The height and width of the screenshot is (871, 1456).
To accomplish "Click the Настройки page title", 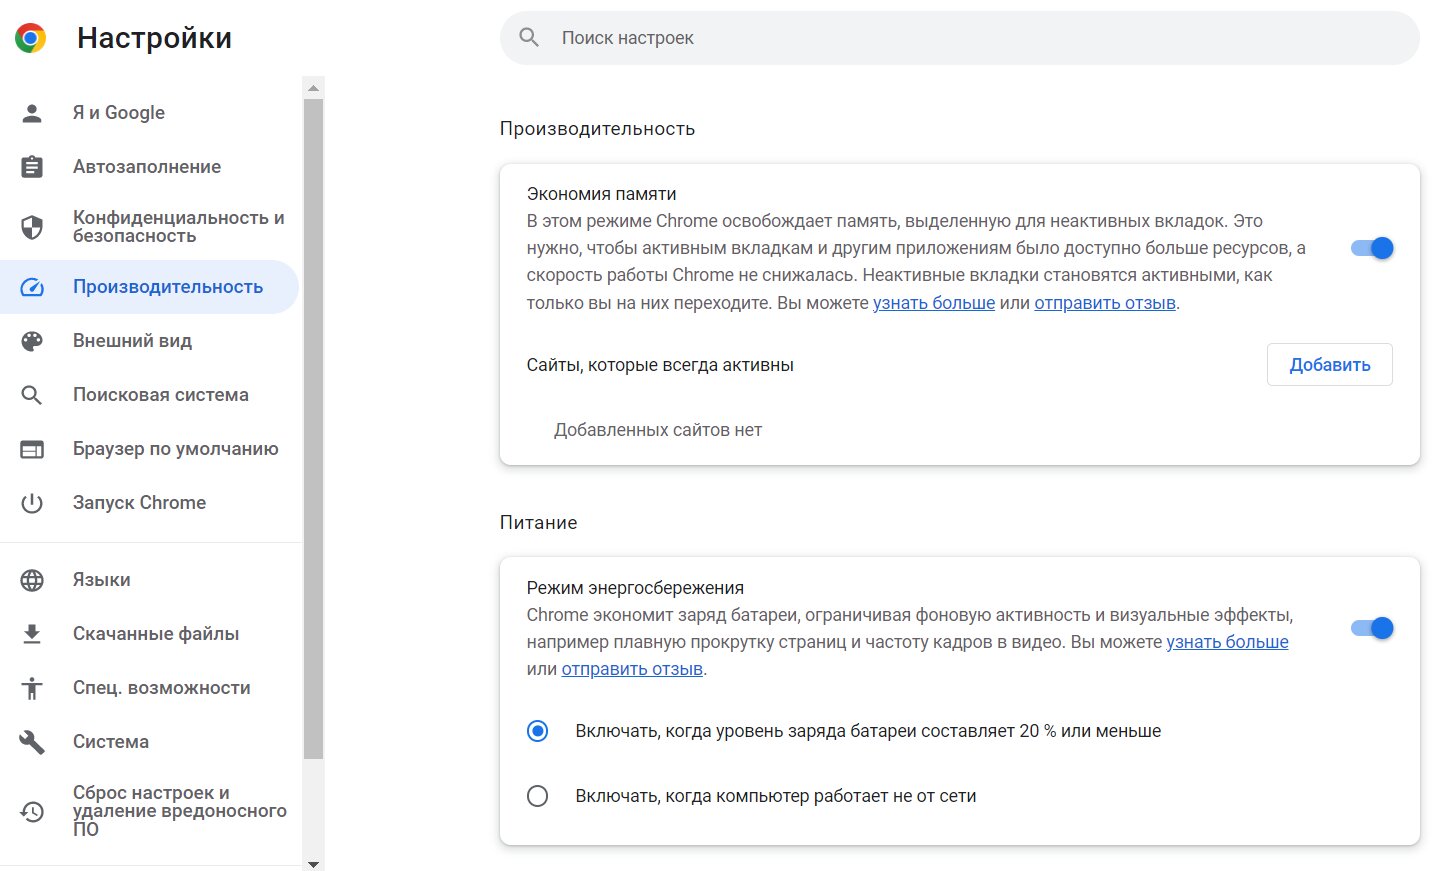I will 154,38.
